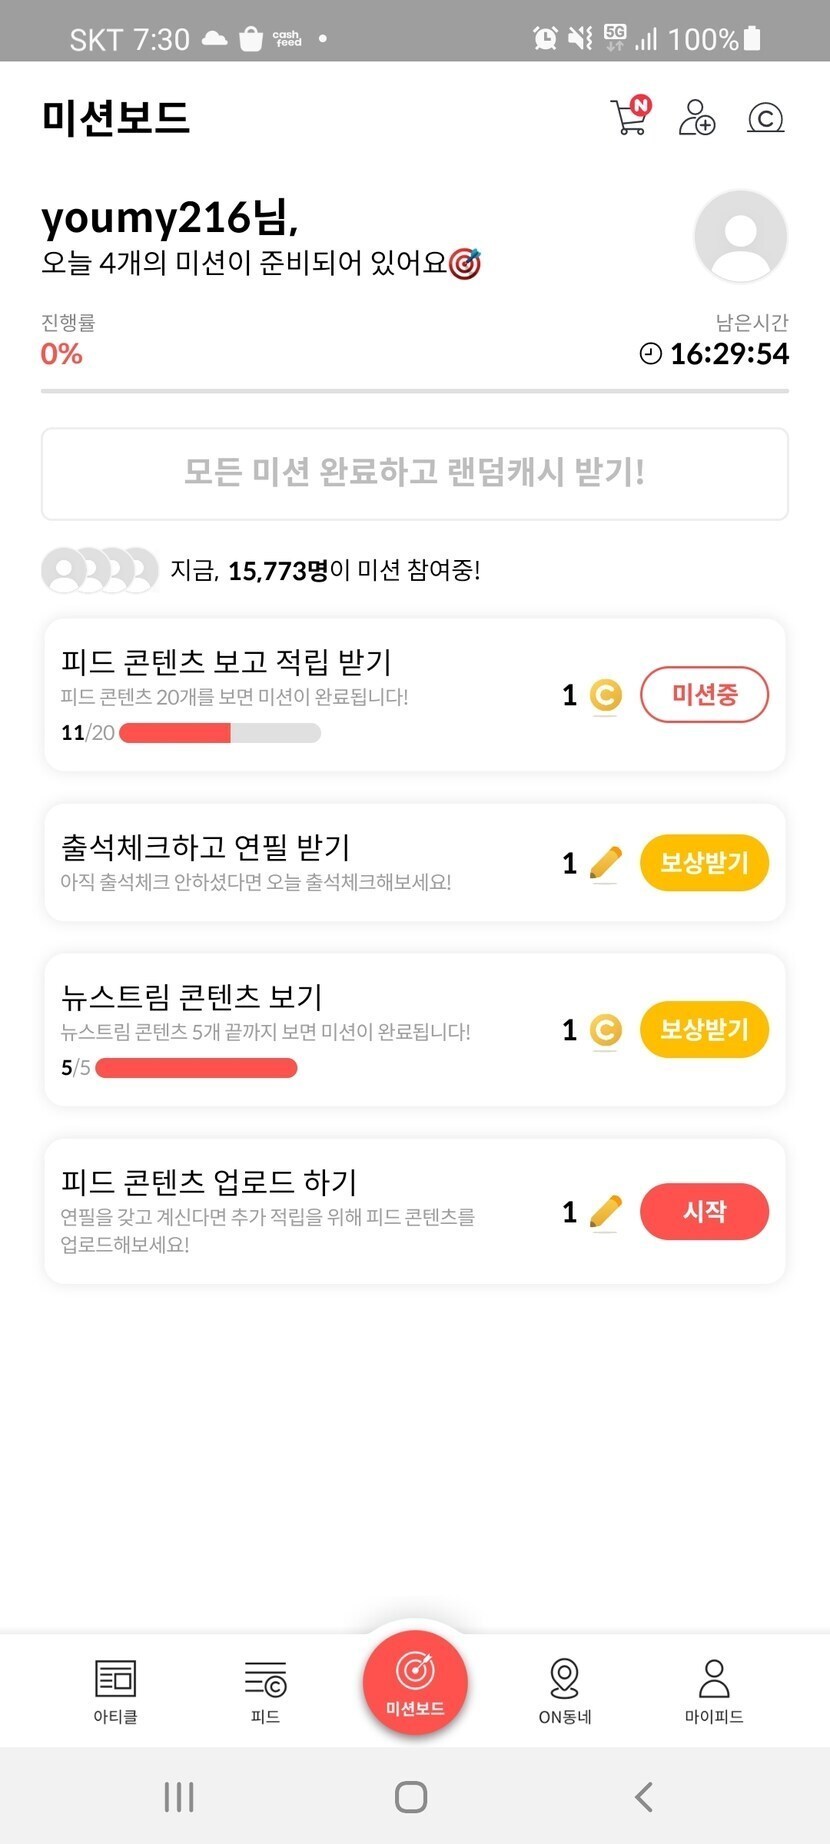The height and width of the screenshot is (1844, 830).
Task: Claim reward with 보상받기 for 출석체크 mission
Action: (704, 862)
